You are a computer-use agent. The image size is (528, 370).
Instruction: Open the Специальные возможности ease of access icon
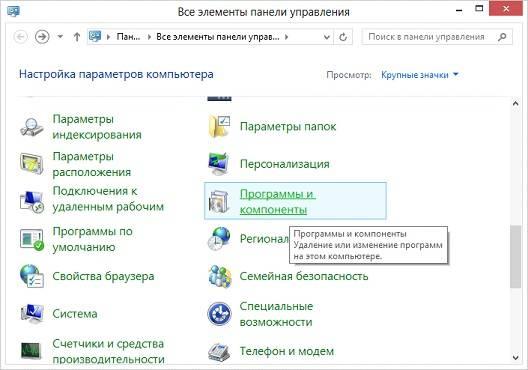[x=220, y=314]
